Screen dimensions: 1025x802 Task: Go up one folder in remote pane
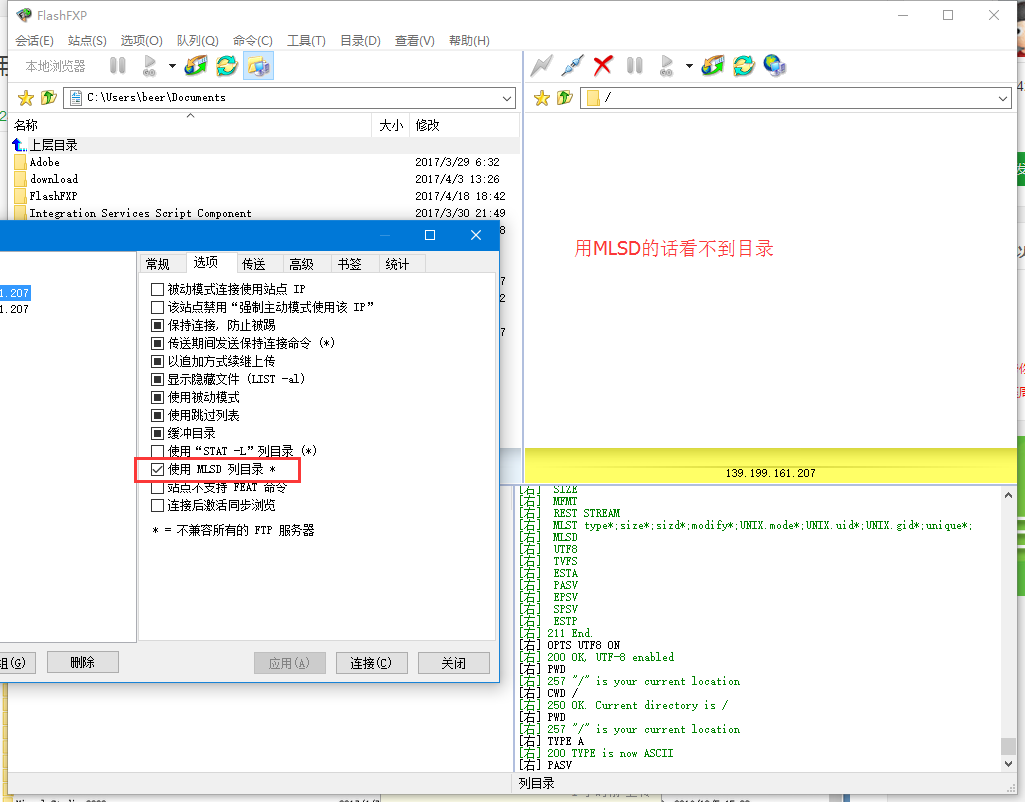point(565,98)
